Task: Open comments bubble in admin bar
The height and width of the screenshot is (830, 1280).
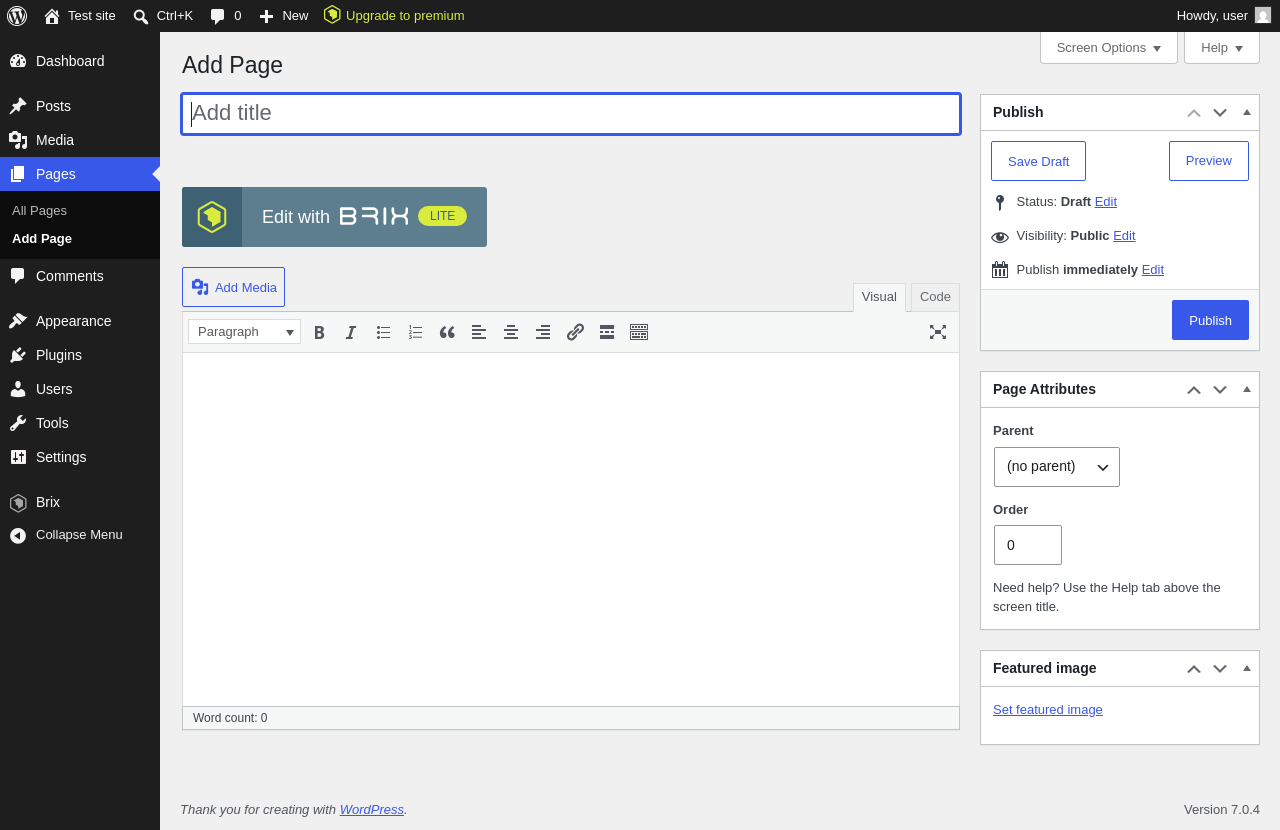Action: point(225,16)
